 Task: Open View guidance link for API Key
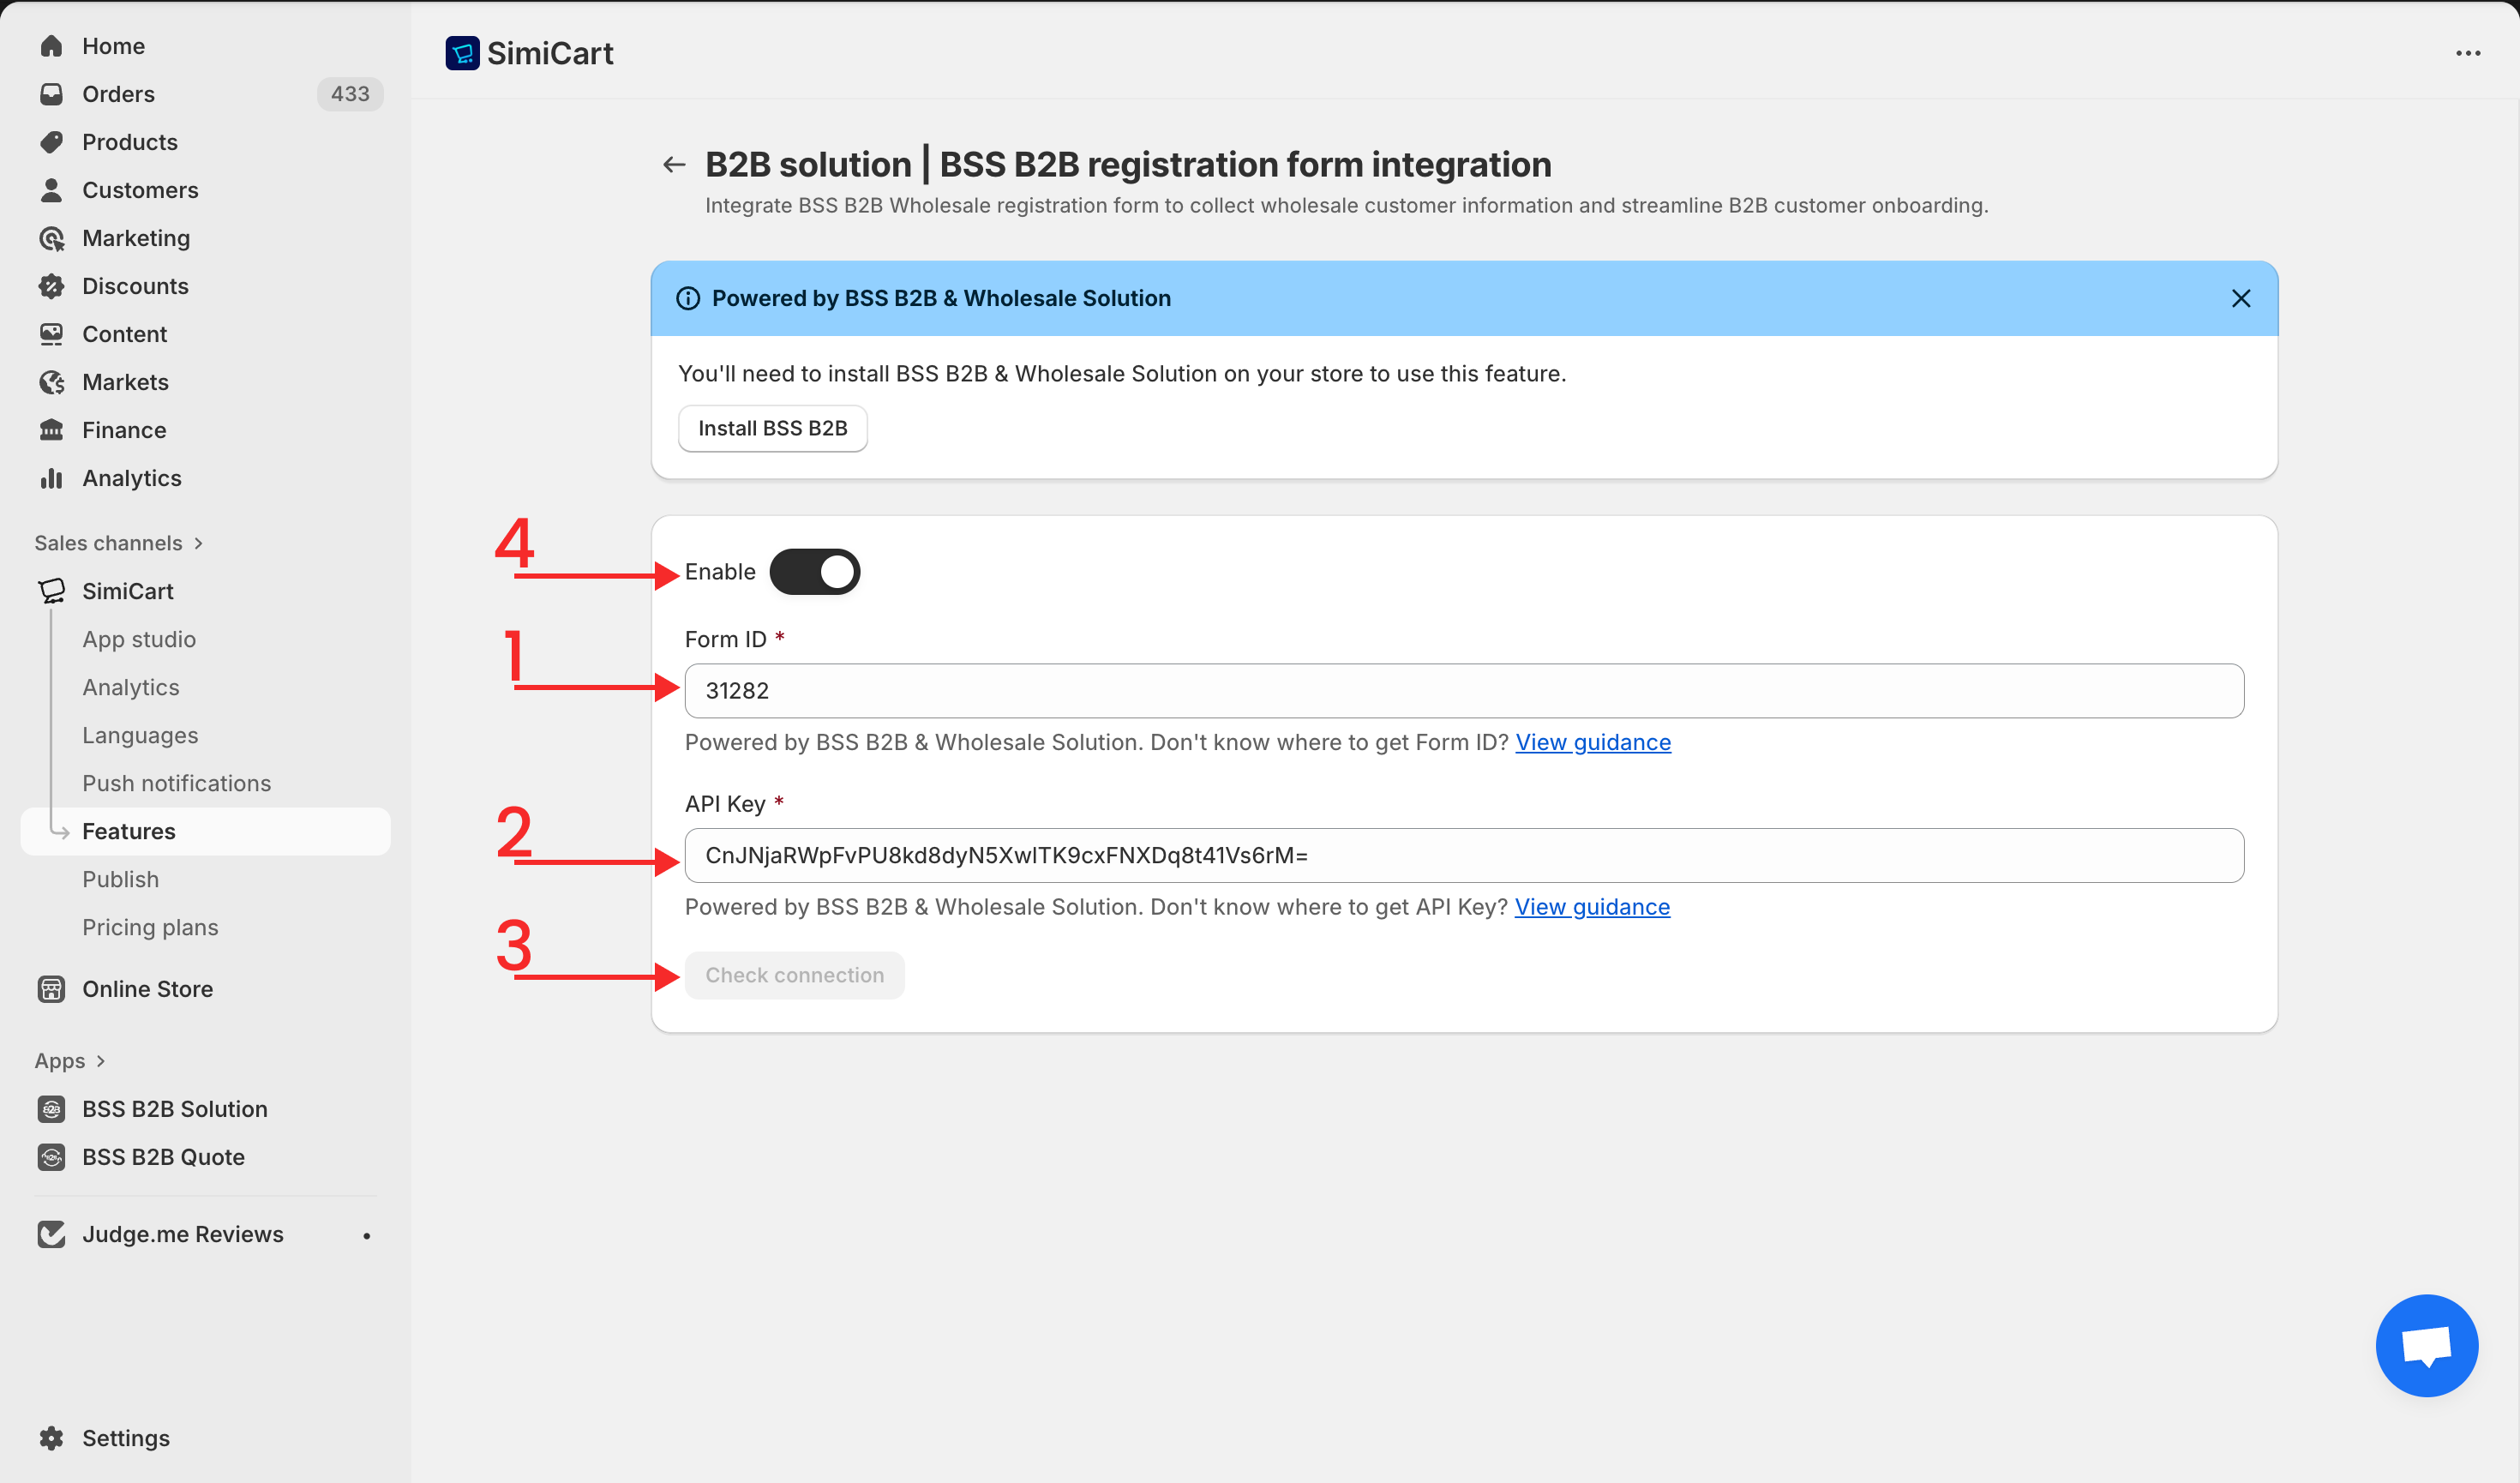tap(1591, 906)
